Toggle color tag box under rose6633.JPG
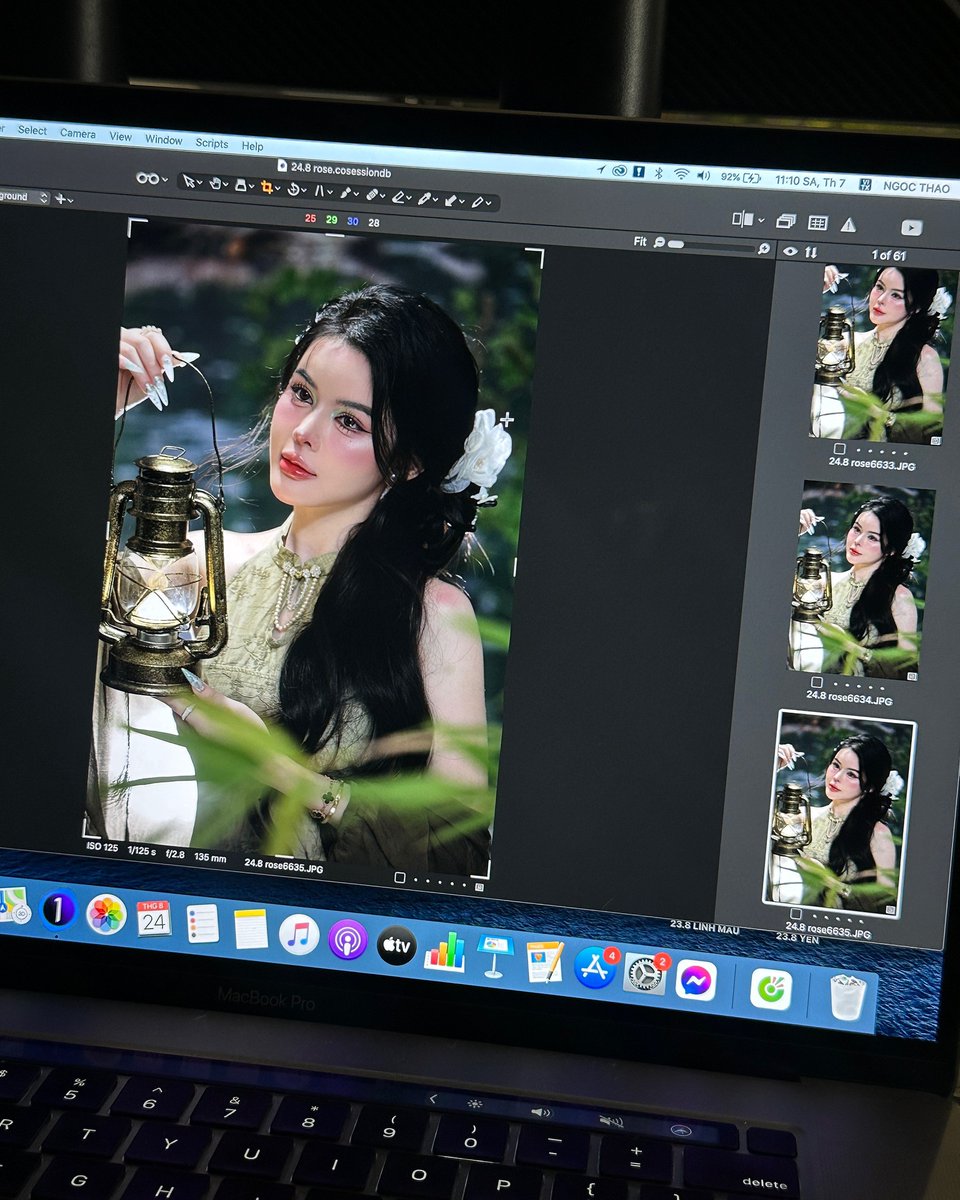960x1200 pixels. (839, 449)
